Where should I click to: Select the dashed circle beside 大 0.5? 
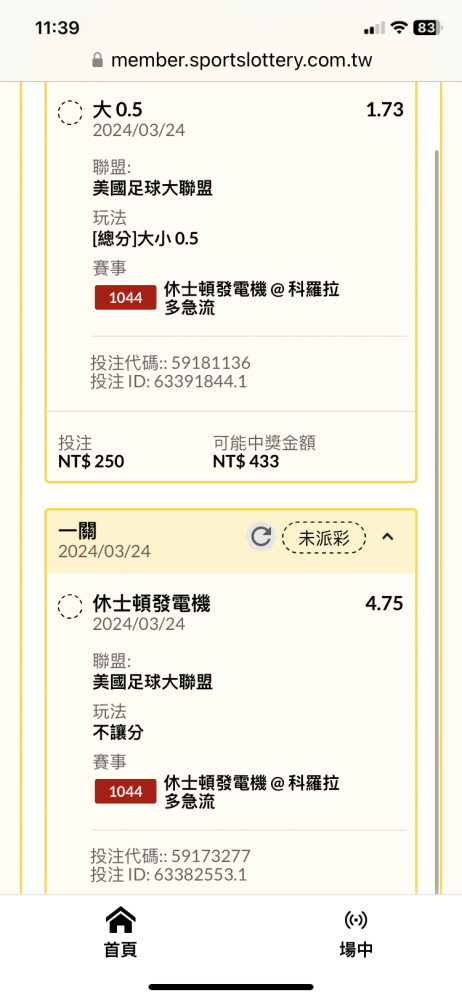pos(70,113)
